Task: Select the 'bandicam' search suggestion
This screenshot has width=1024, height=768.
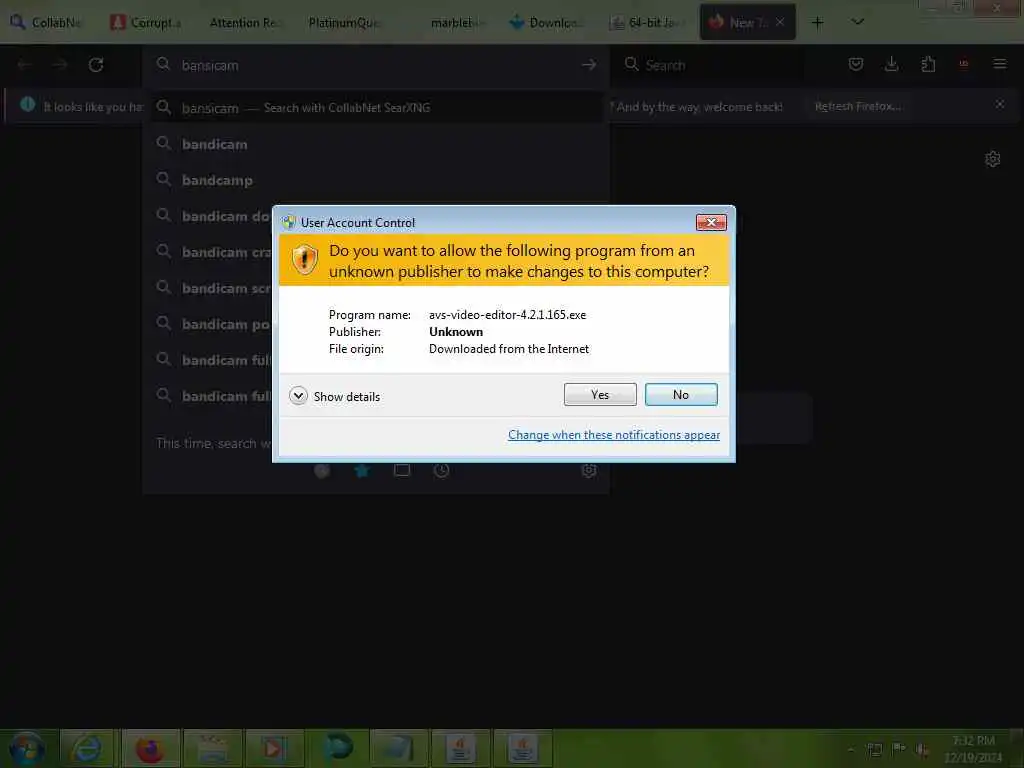Action: [376, 144]
